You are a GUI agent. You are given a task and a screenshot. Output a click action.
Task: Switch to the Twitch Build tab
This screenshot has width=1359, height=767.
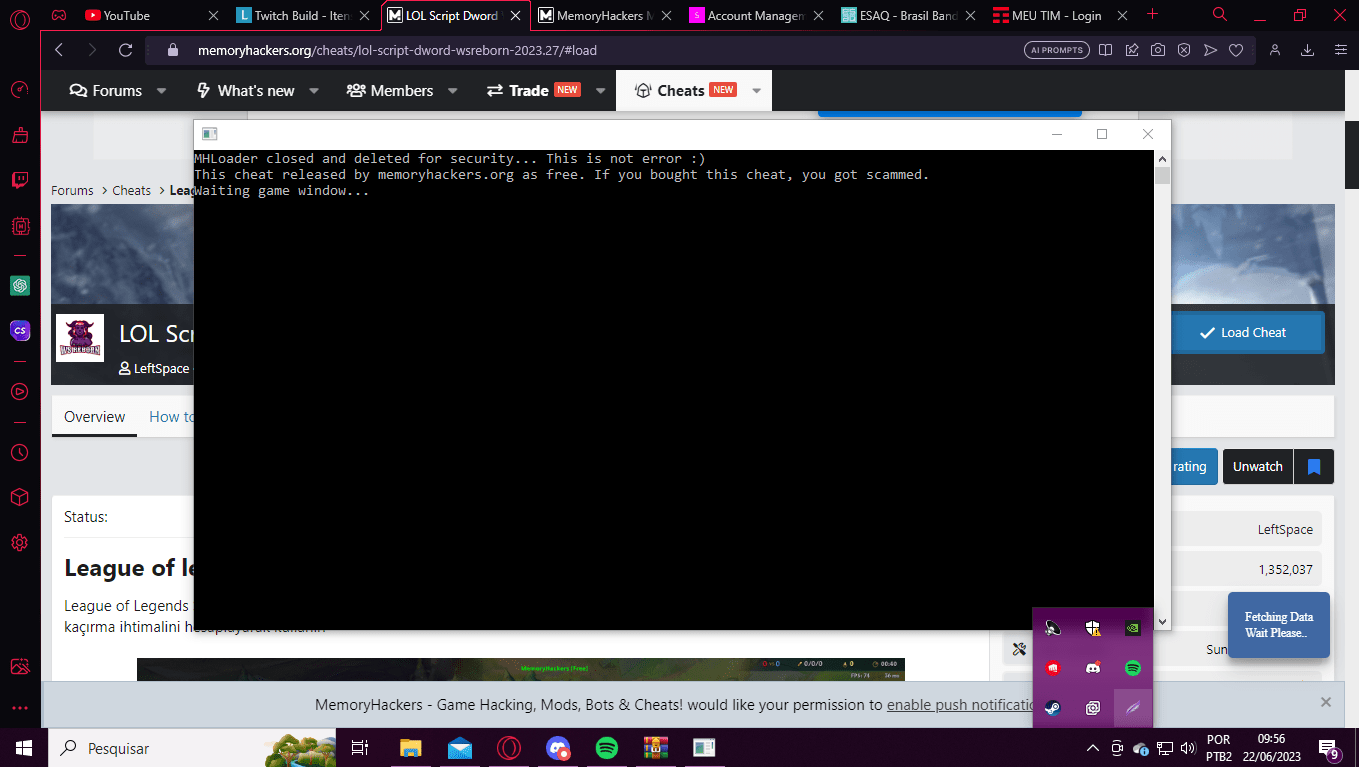[304, 15]
